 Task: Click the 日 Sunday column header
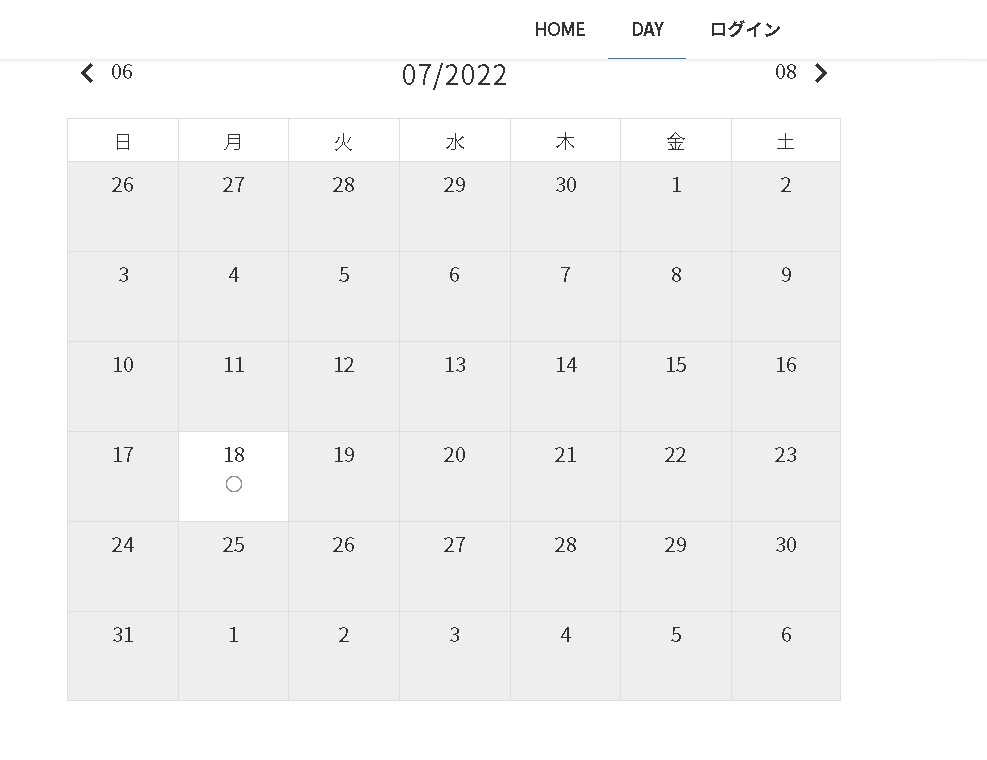click(123, 141)
